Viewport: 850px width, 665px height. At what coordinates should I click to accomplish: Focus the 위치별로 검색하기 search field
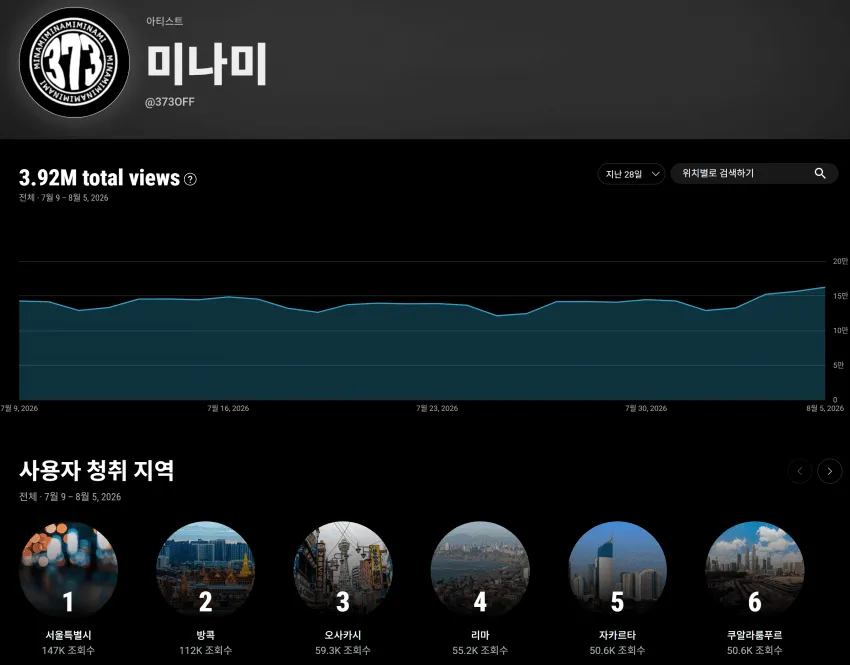pyautogui.click(x=754, y=173)
